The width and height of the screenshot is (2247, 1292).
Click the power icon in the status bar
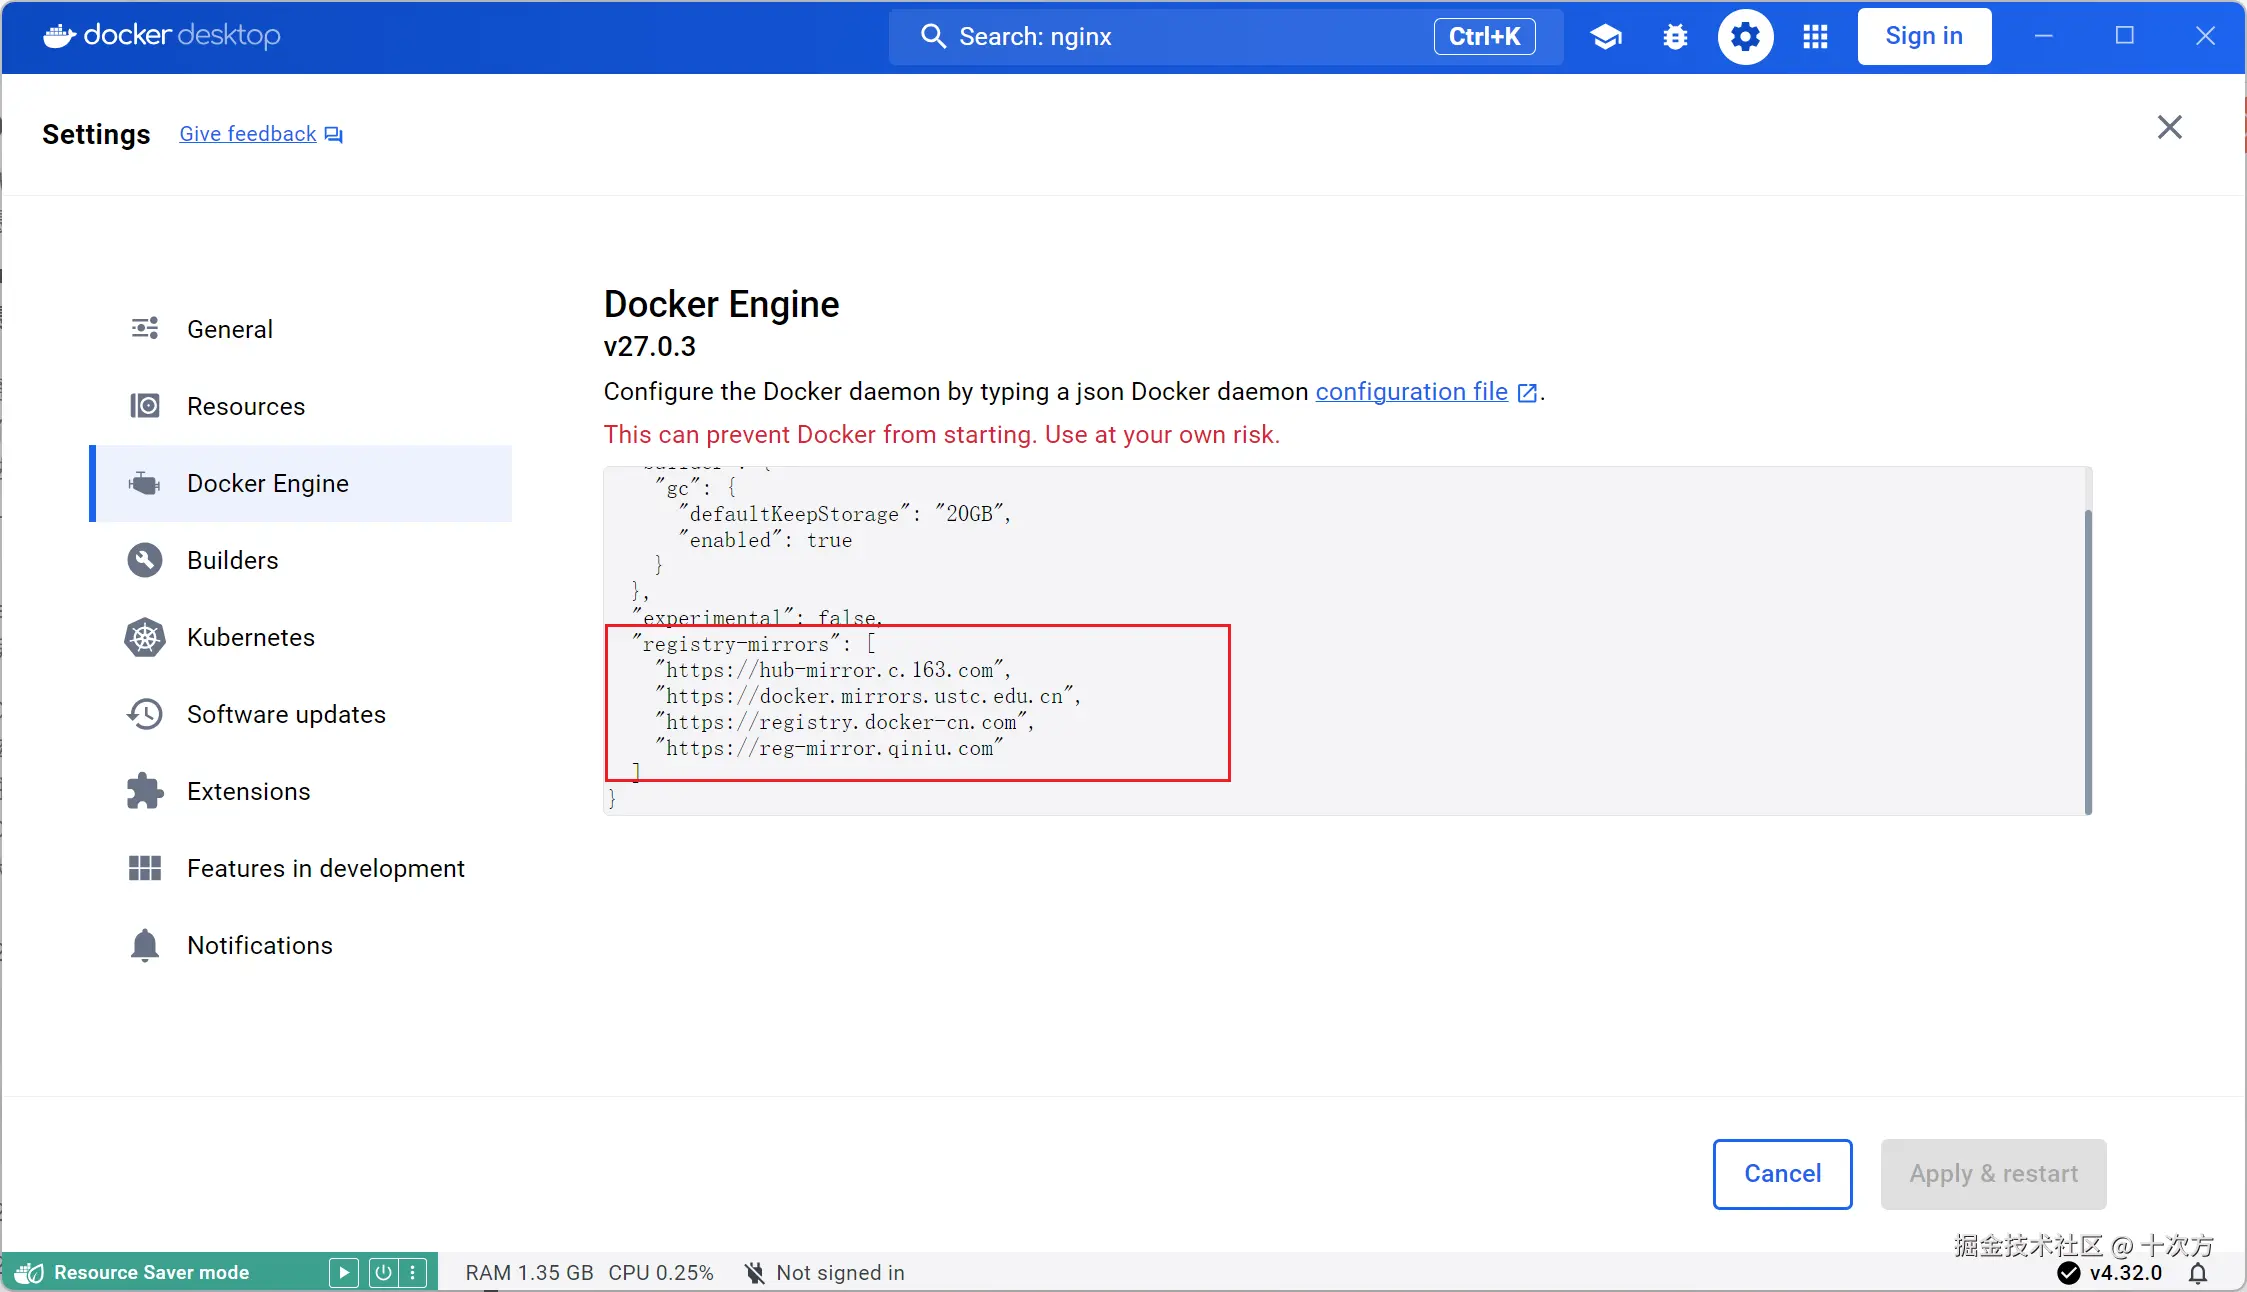coord(383,1272)
